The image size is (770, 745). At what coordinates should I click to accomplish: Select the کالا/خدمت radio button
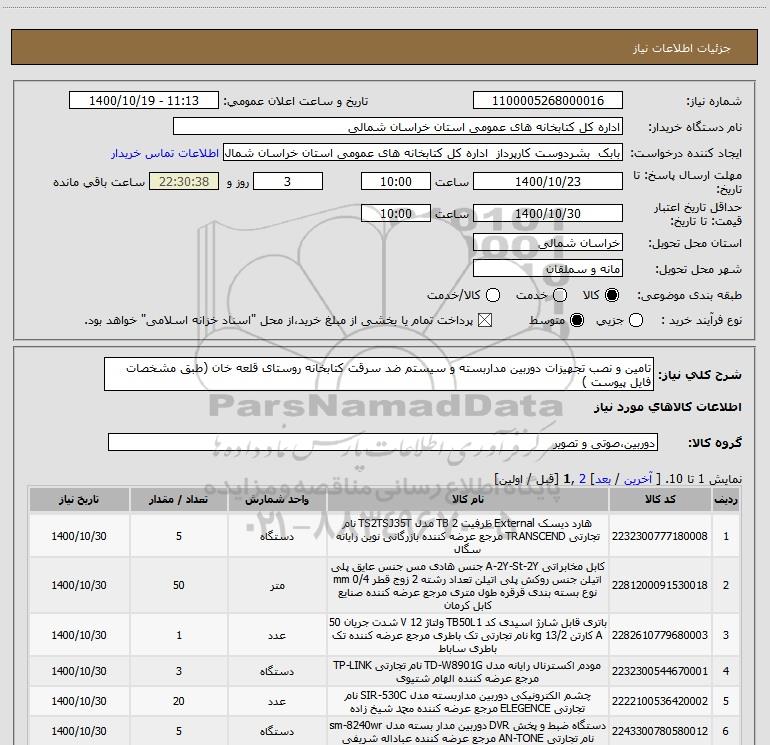pos(493,295)
